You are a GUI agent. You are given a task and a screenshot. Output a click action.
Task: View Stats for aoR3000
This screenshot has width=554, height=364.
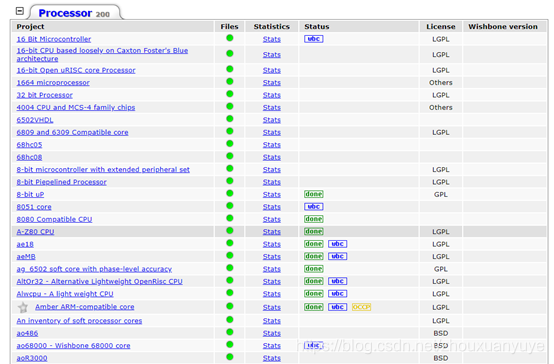coord(272,358)
